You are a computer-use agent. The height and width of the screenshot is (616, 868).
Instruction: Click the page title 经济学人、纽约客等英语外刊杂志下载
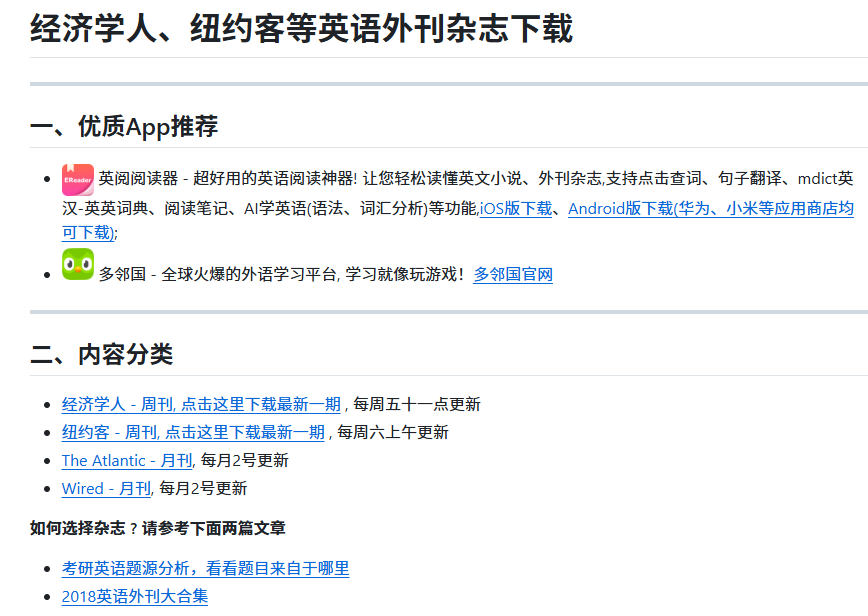[302, 28]
